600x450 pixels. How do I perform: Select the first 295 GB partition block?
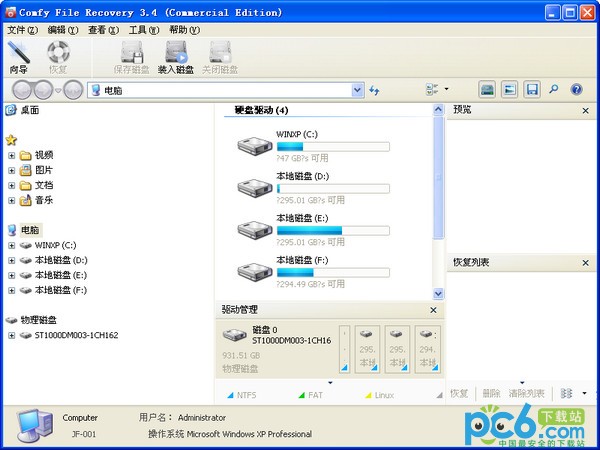(367, 349)
